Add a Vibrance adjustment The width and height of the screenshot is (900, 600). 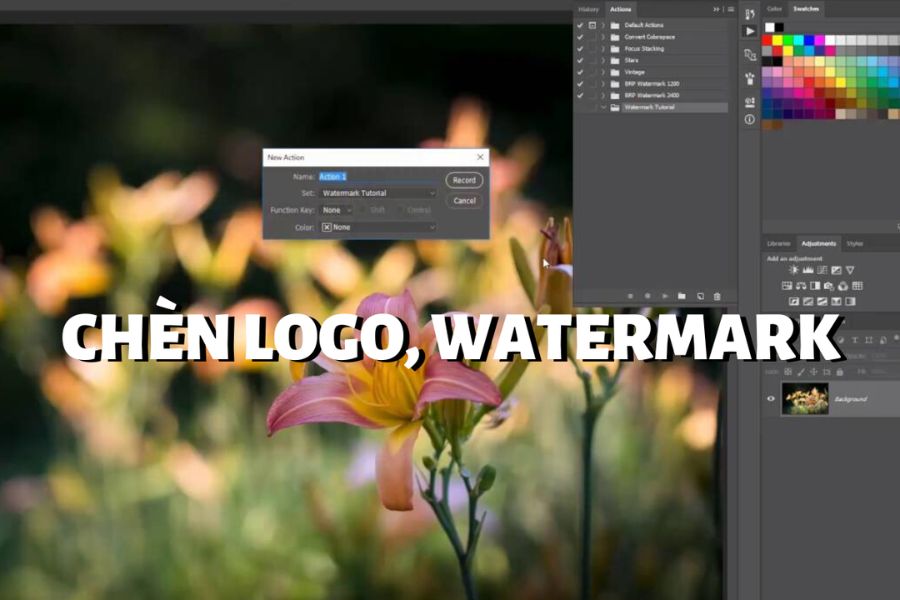coord(850,270)
